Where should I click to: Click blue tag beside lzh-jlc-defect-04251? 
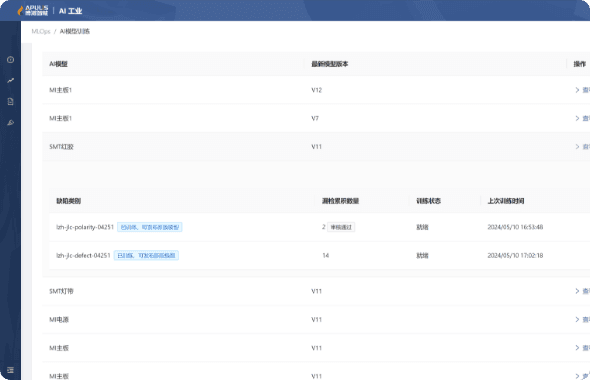pos(146,255)
